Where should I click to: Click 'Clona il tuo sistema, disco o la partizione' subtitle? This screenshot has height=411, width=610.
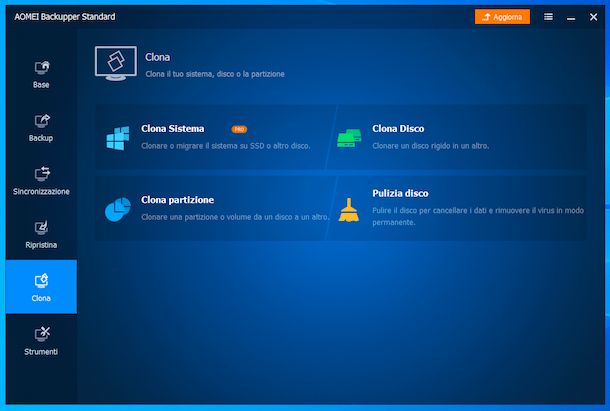[x=215, y=74]
